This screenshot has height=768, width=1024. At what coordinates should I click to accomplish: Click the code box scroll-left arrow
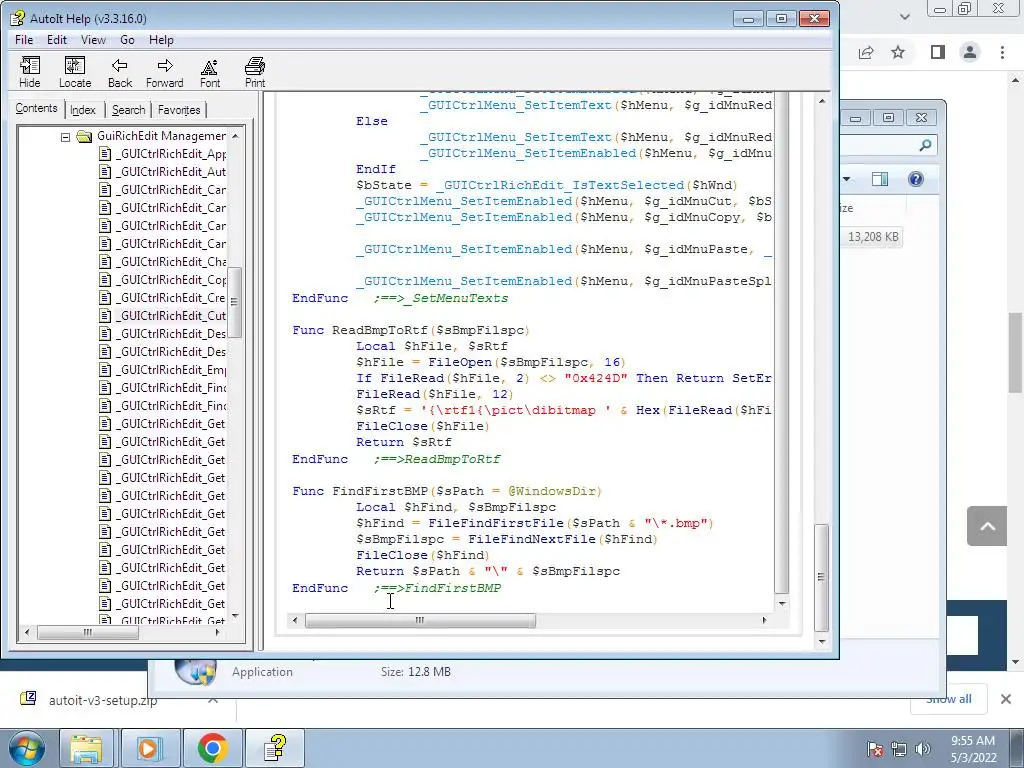tap(295, 620)
